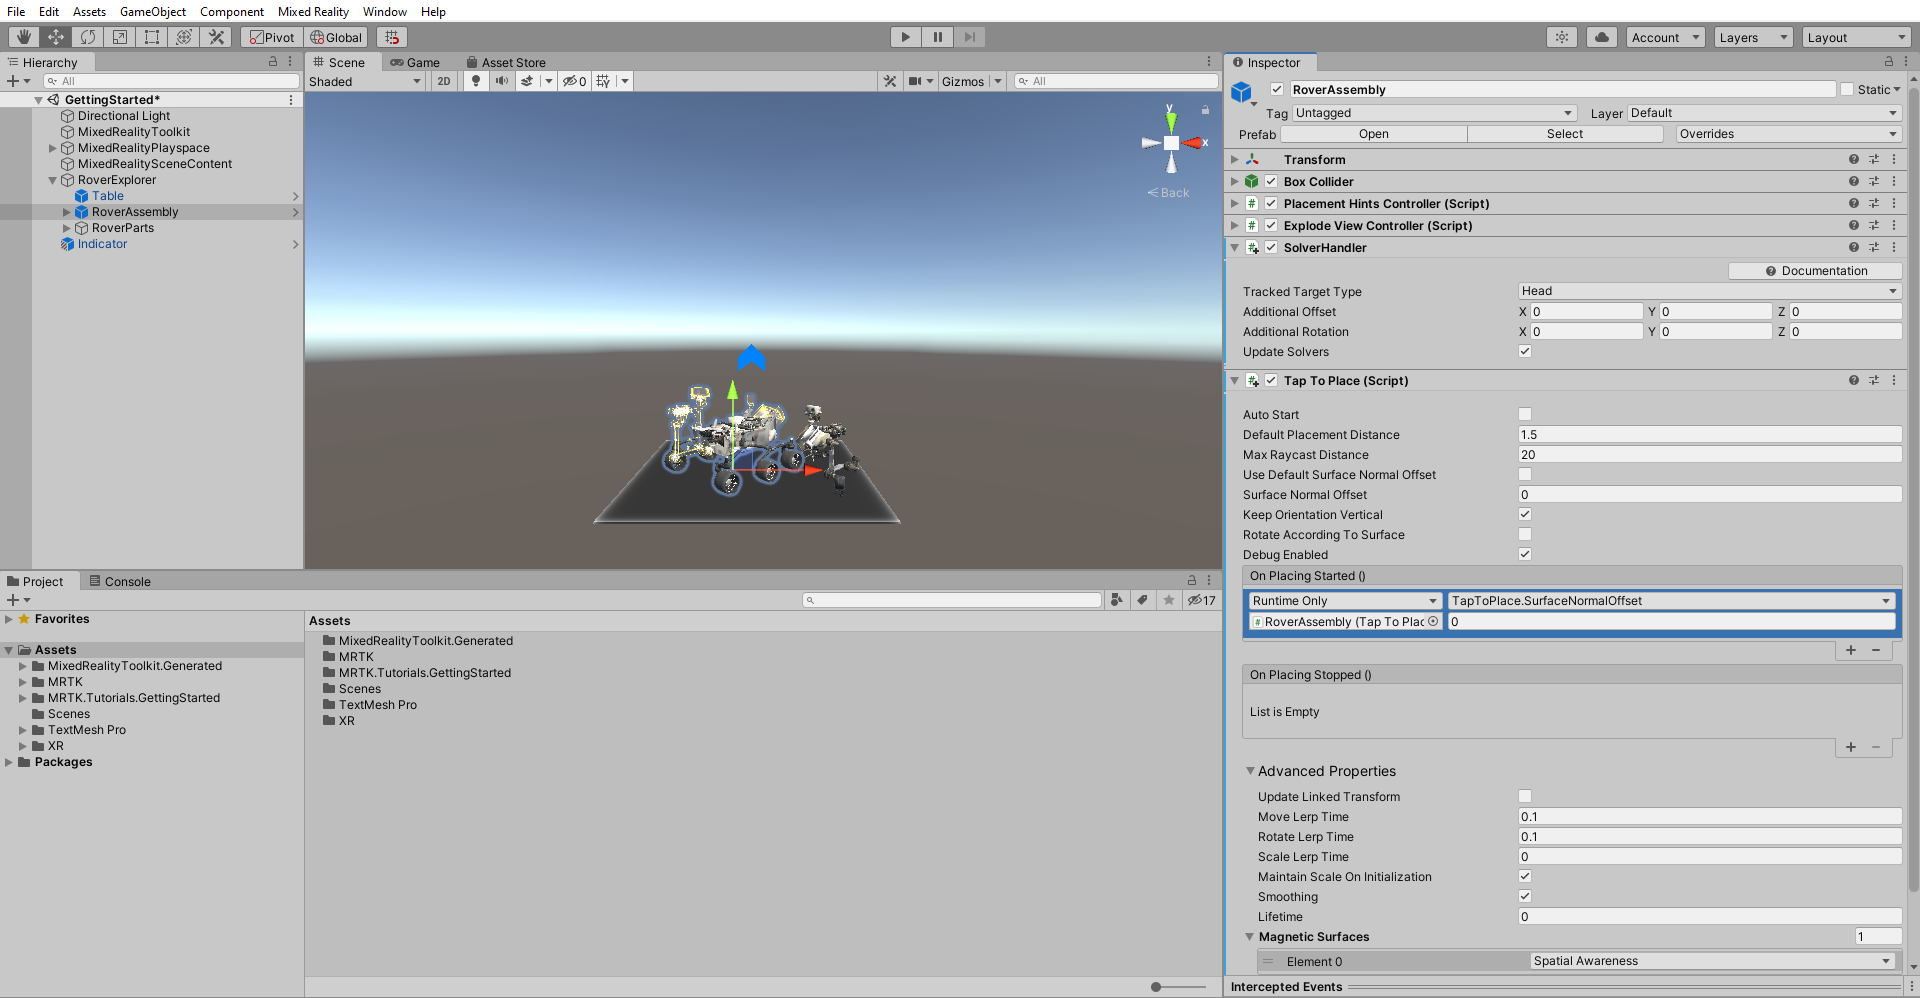Switch to the Game tab
This screenshot has height=998, width=1920.
pyautogui.click(x=415, y=62)
